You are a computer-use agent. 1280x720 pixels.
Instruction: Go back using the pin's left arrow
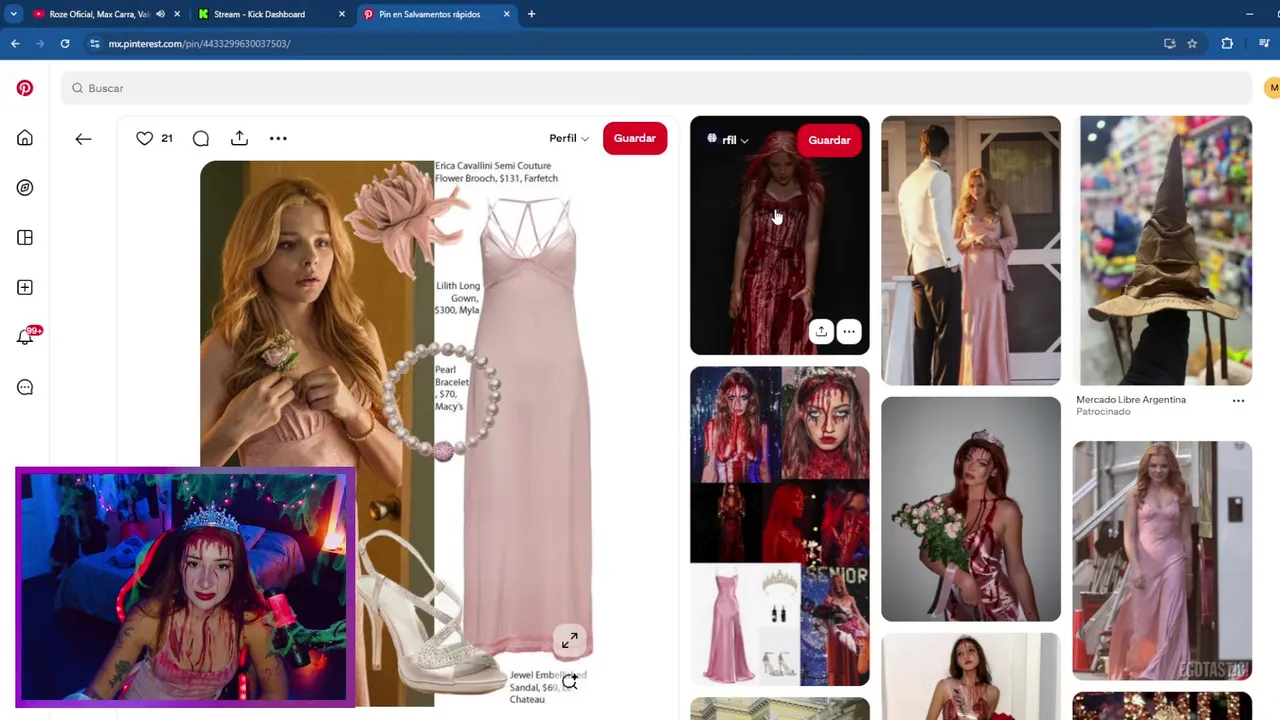(x=83, y=139)
